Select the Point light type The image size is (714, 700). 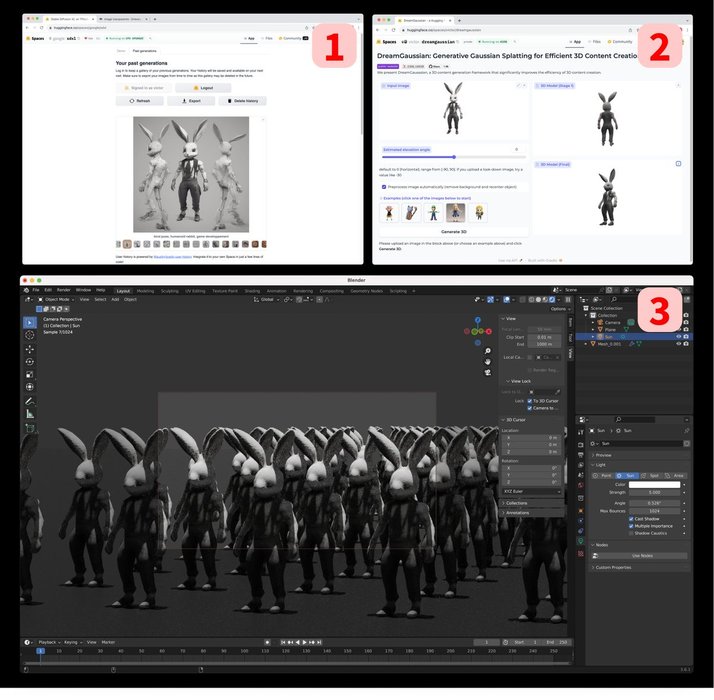coord(603,475)
